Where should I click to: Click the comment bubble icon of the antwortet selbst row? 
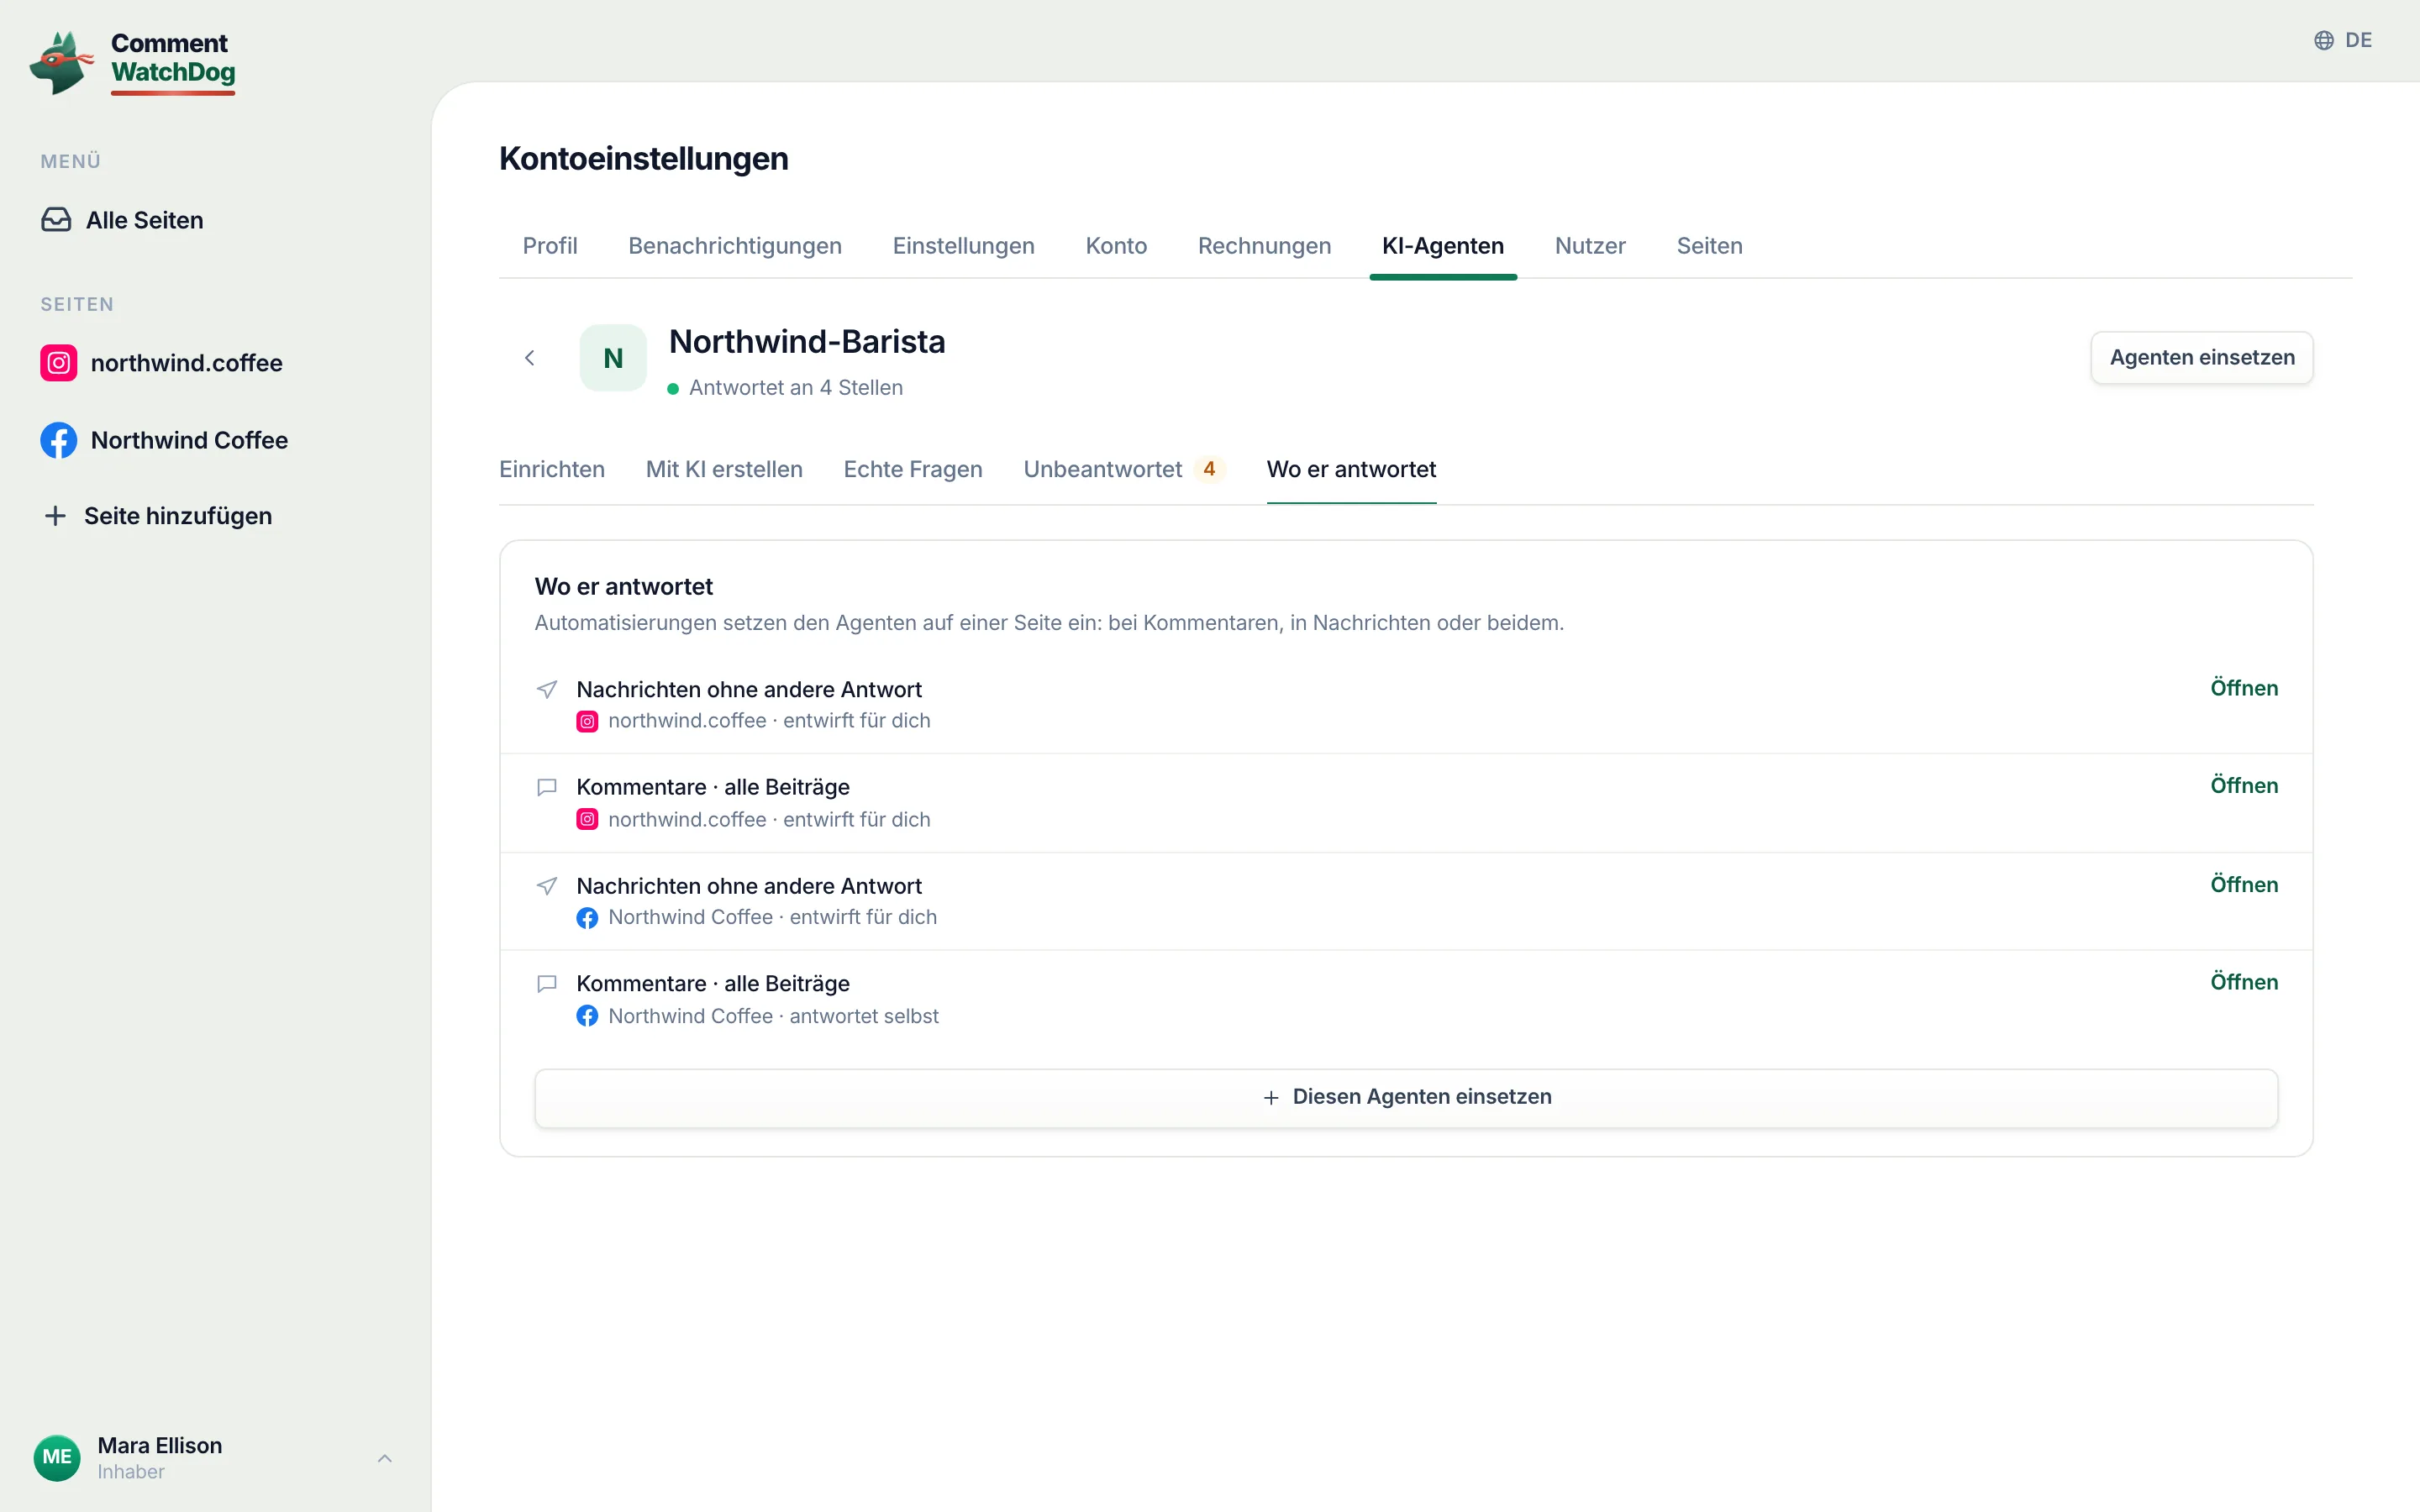[x=547, y=984]
